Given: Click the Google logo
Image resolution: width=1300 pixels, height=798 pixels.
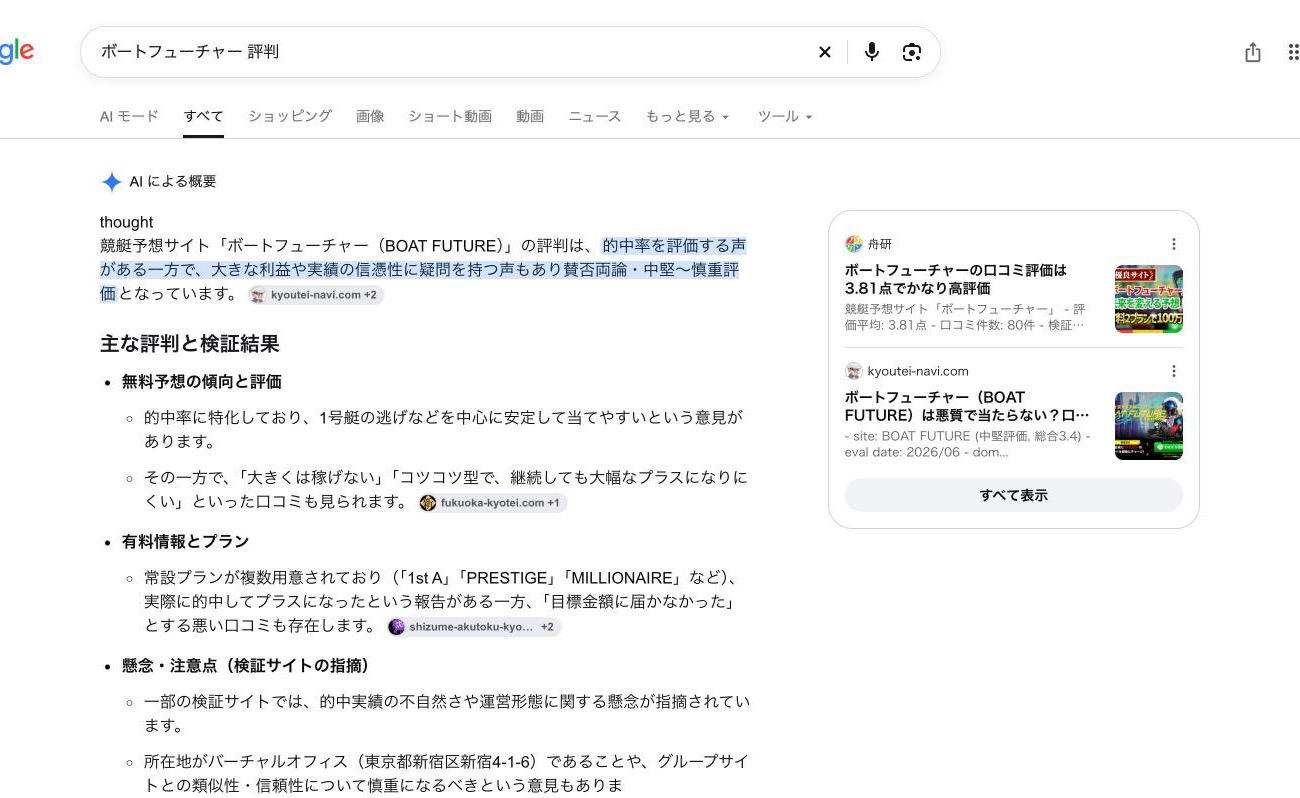Looking at the screenshot, I should coord(16,51).
